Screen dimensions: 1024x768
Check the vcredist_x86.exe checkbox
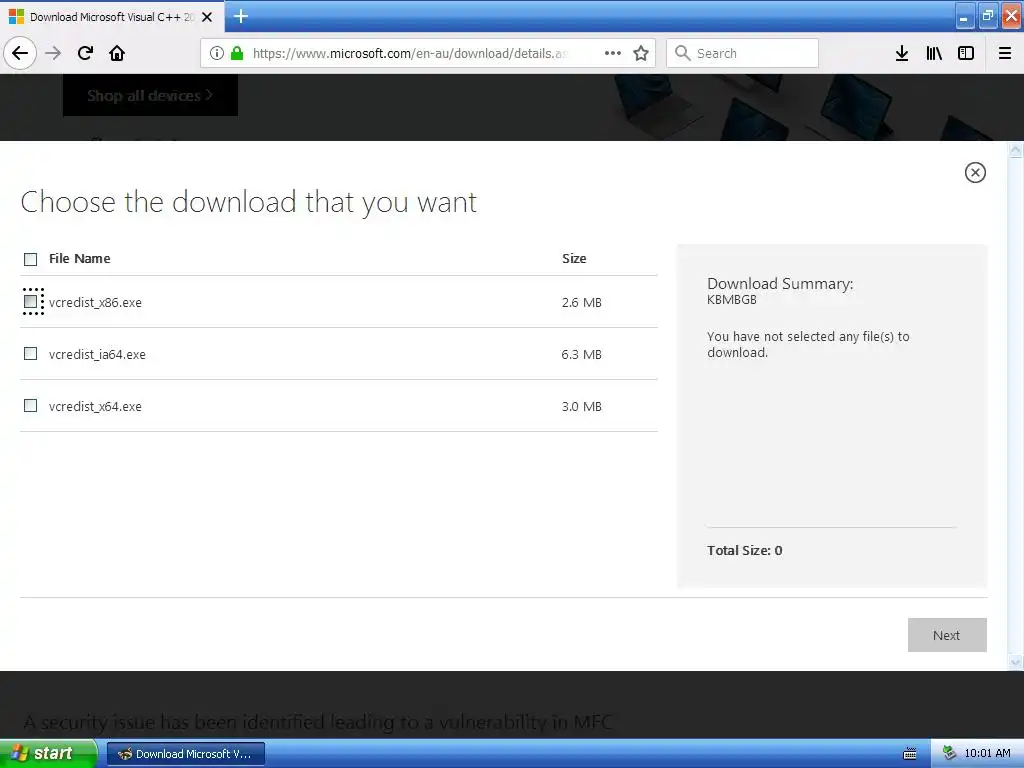(x=31, y=302)
